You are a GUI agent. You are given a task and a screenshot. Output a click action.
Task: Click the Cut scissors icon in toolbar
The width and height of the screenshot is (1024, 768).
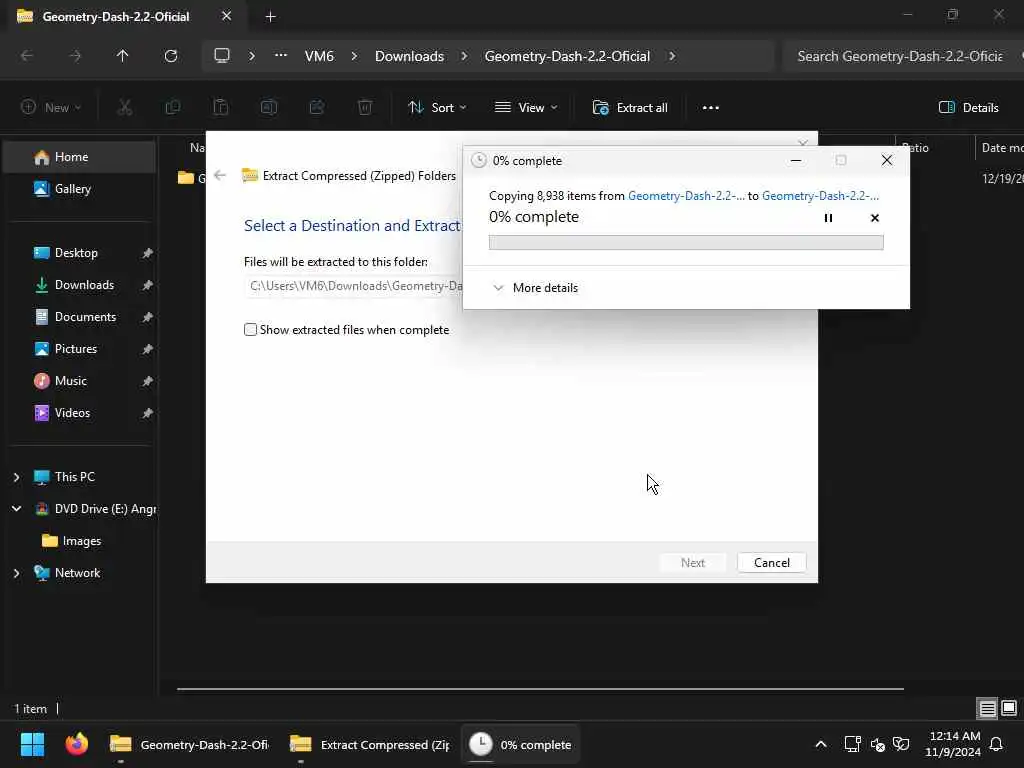[125, 108]
